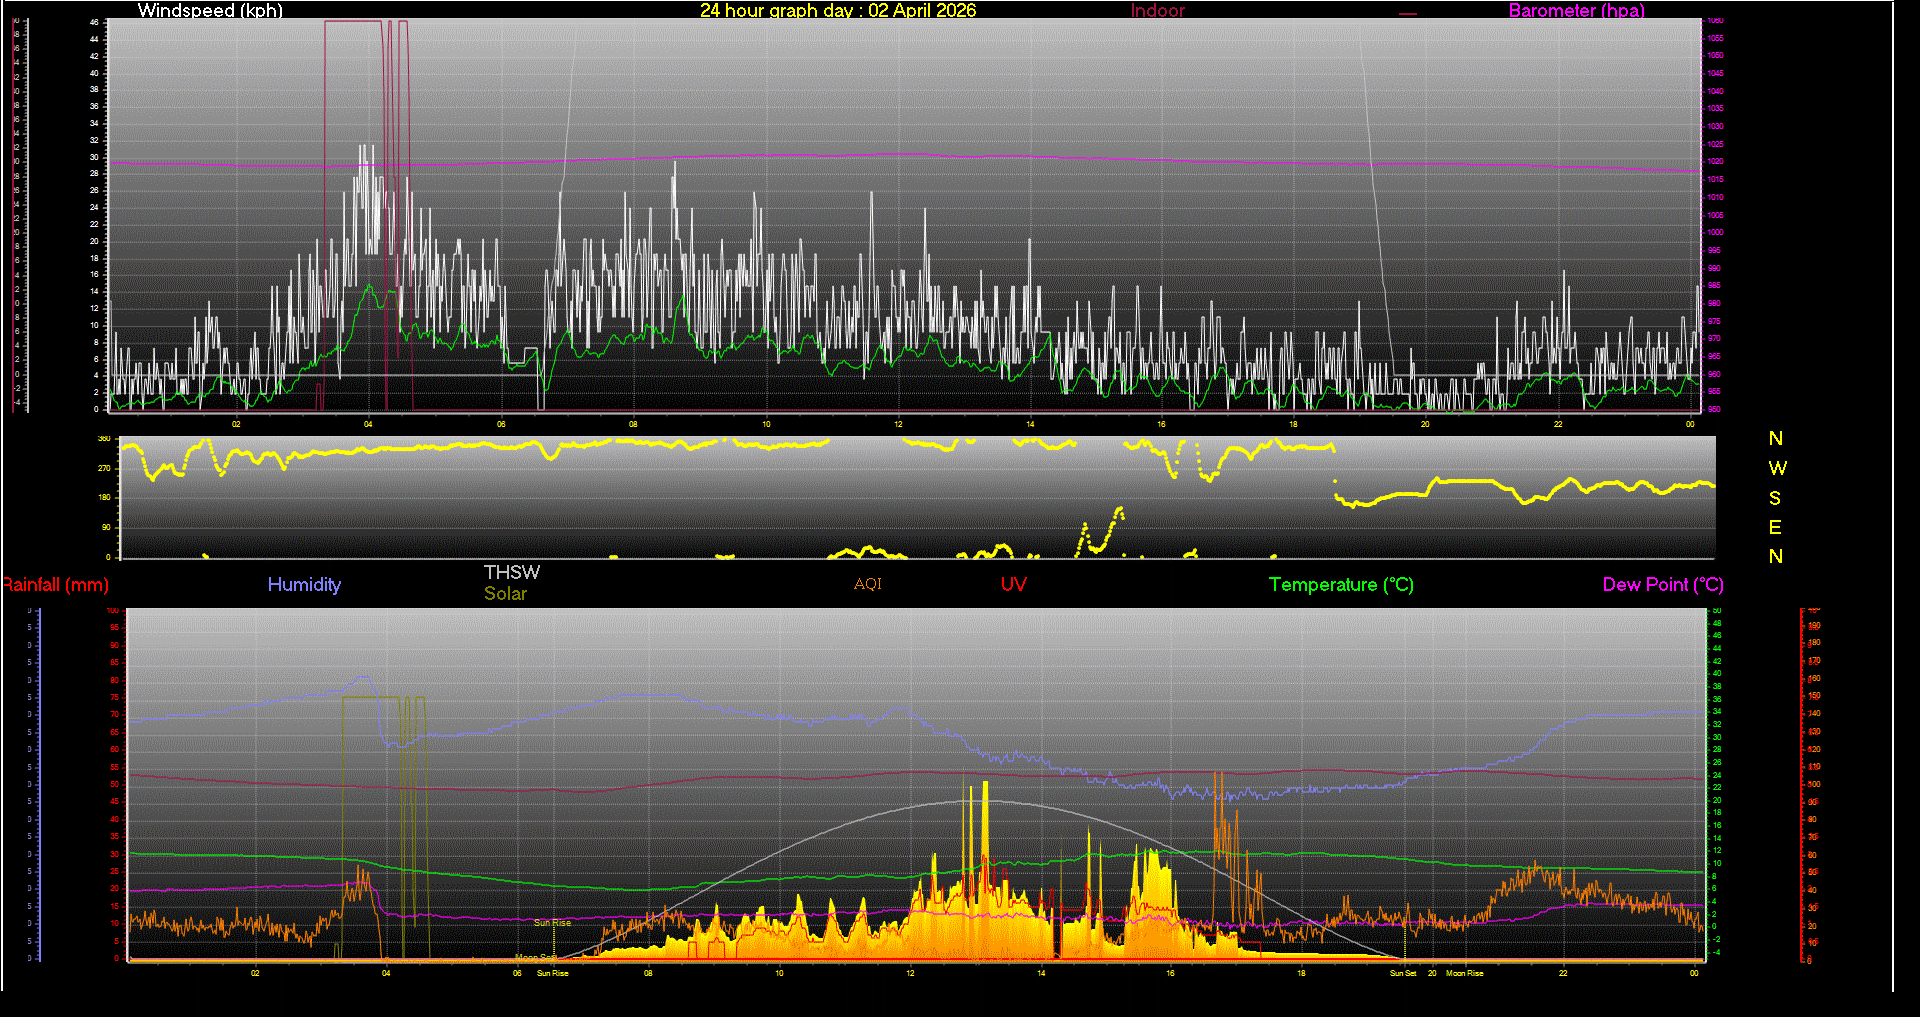Click the Windspeed (kph) legend label
1920x1017 pixels.
point(210,11)
